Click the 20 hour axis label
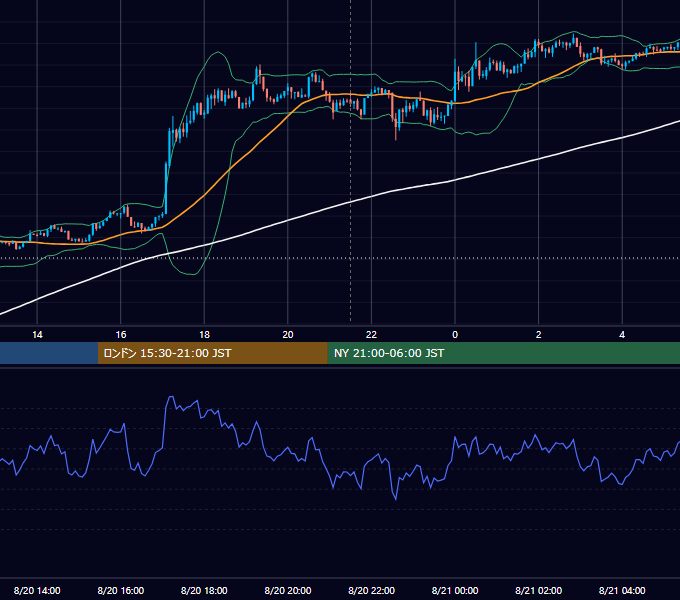This screenshot has width=680, height=600. coord(288,335)
